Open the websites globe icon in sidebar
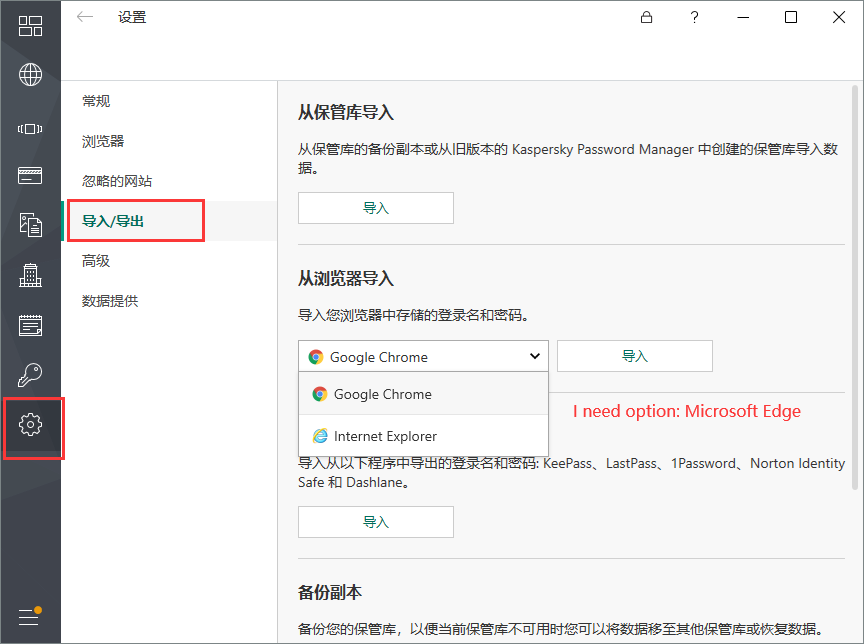 pos(30,75)
